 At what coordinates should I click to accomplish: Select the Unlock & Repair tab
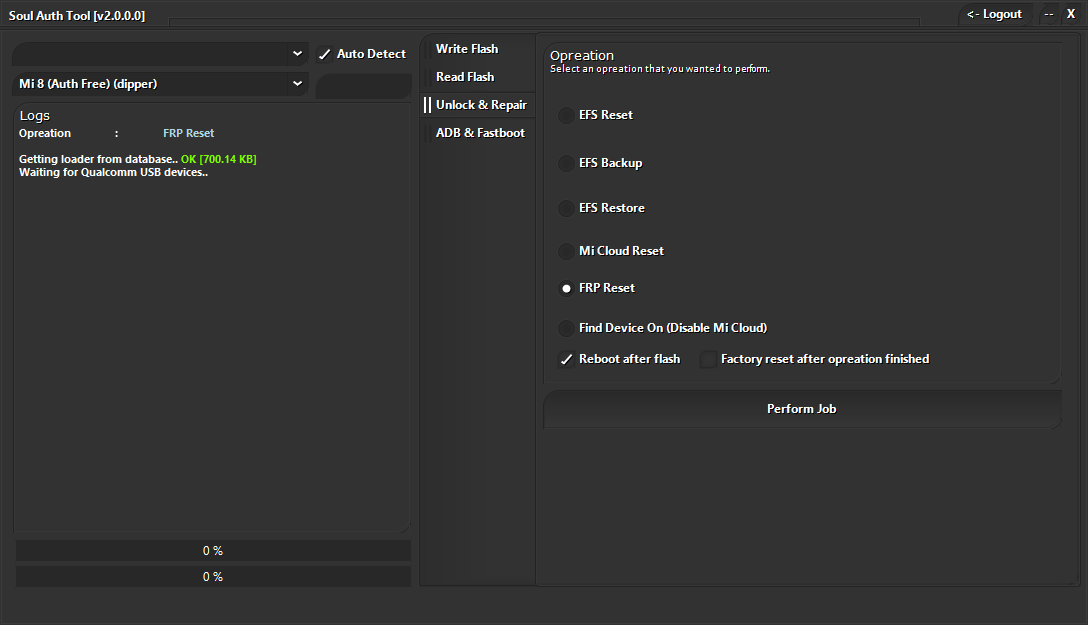[x=481, y=104]
